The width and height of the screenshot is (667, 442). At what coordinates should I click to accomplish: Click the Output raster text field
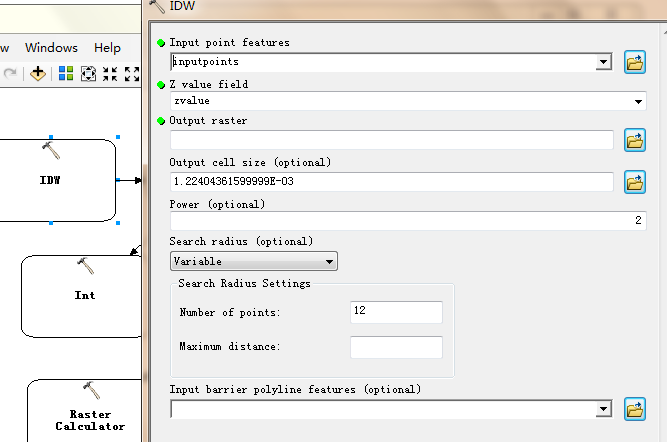tap(392, 140)
